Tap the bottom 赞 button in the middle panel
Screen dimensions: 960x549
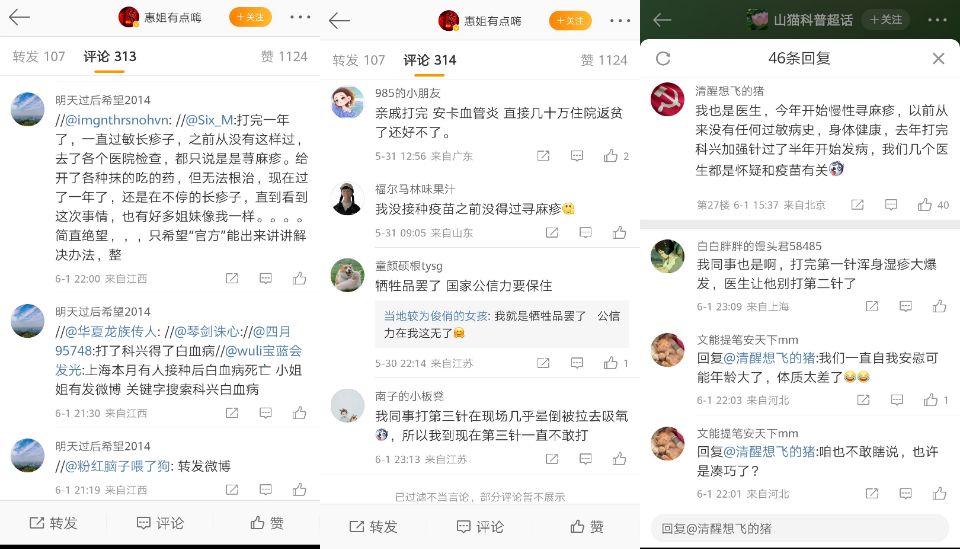pyautogui.click(x=587, y=526)
